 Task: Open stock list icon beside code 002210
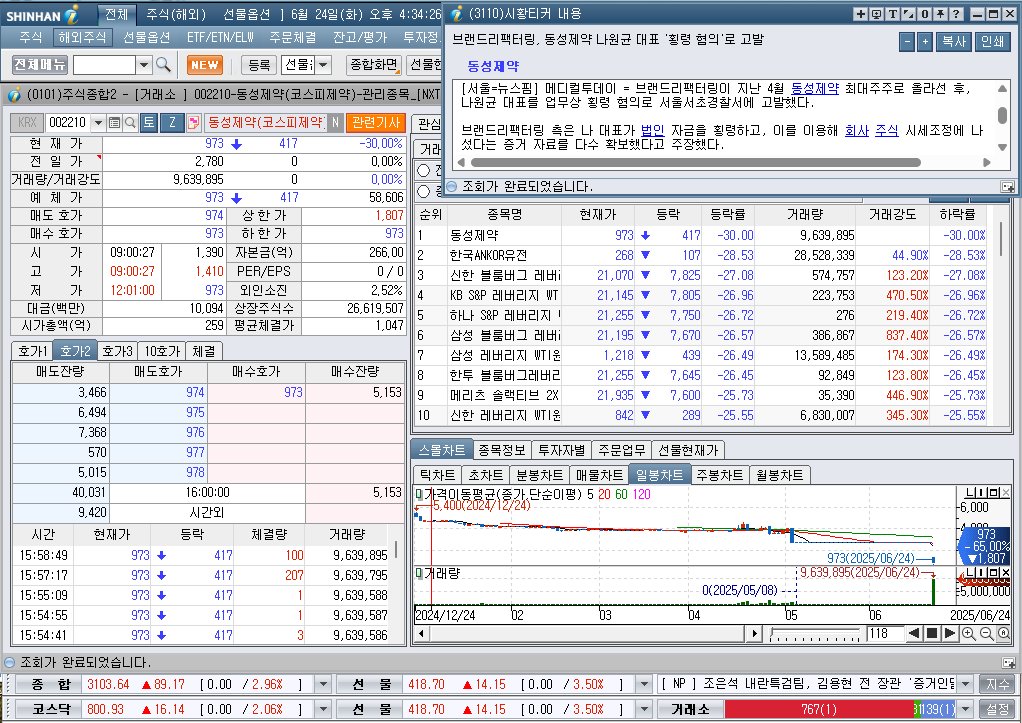[x=115, y=123]
